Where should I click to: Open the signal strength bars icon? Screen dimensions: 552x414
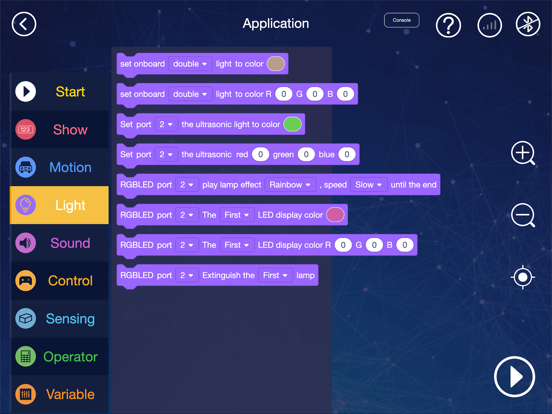[x=489, y=25]
